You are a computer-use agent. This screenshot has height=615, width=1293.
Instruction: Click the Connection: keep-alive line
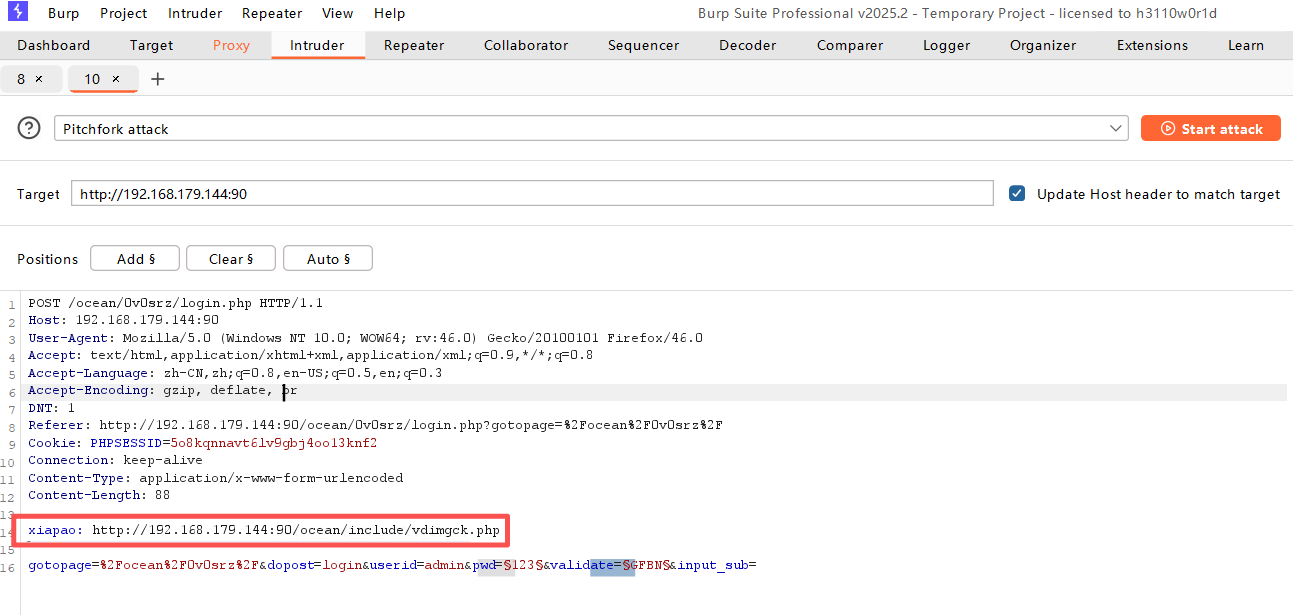(115, 460)
